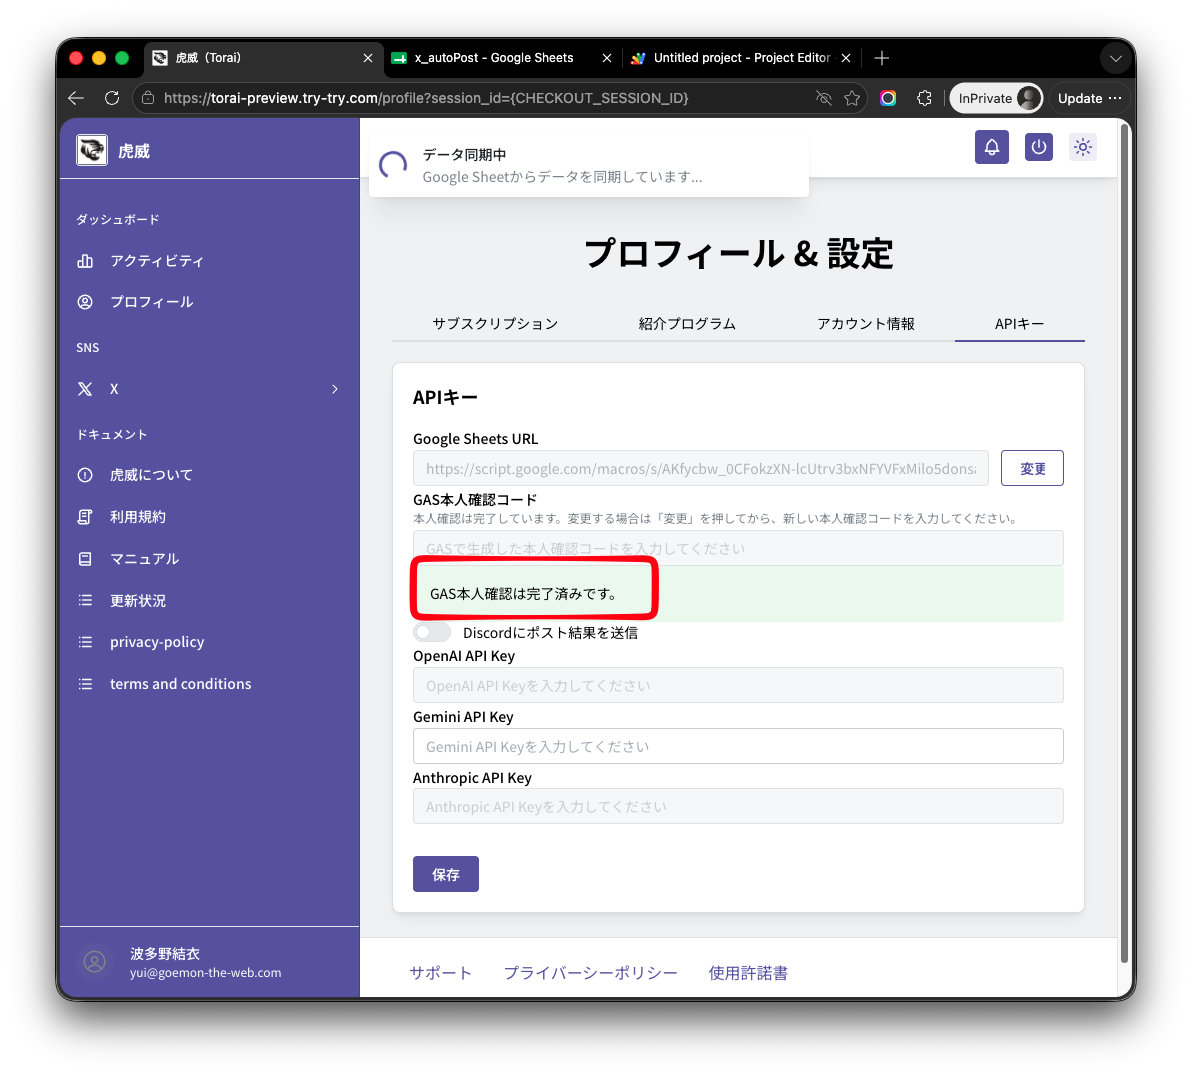The image size is (1192, 1075).
Task: Open プロフィール in the sidebar
Action: click(151, 302)
